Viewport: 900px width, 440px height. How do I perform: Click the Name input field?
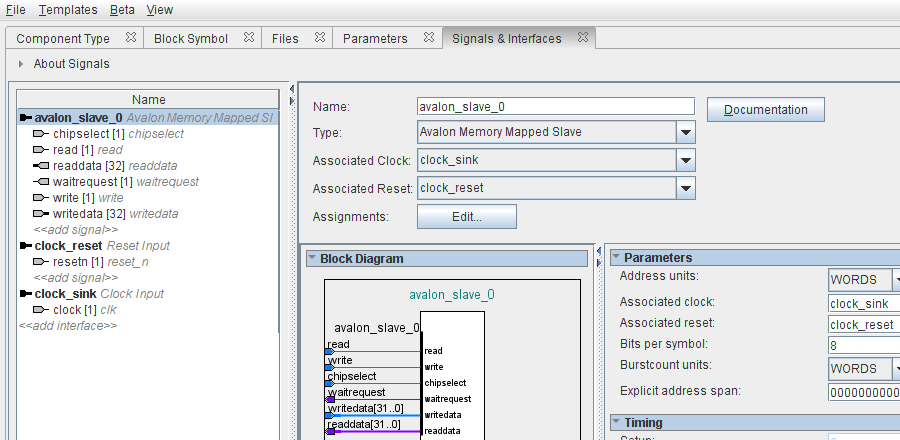pos(556,107)
